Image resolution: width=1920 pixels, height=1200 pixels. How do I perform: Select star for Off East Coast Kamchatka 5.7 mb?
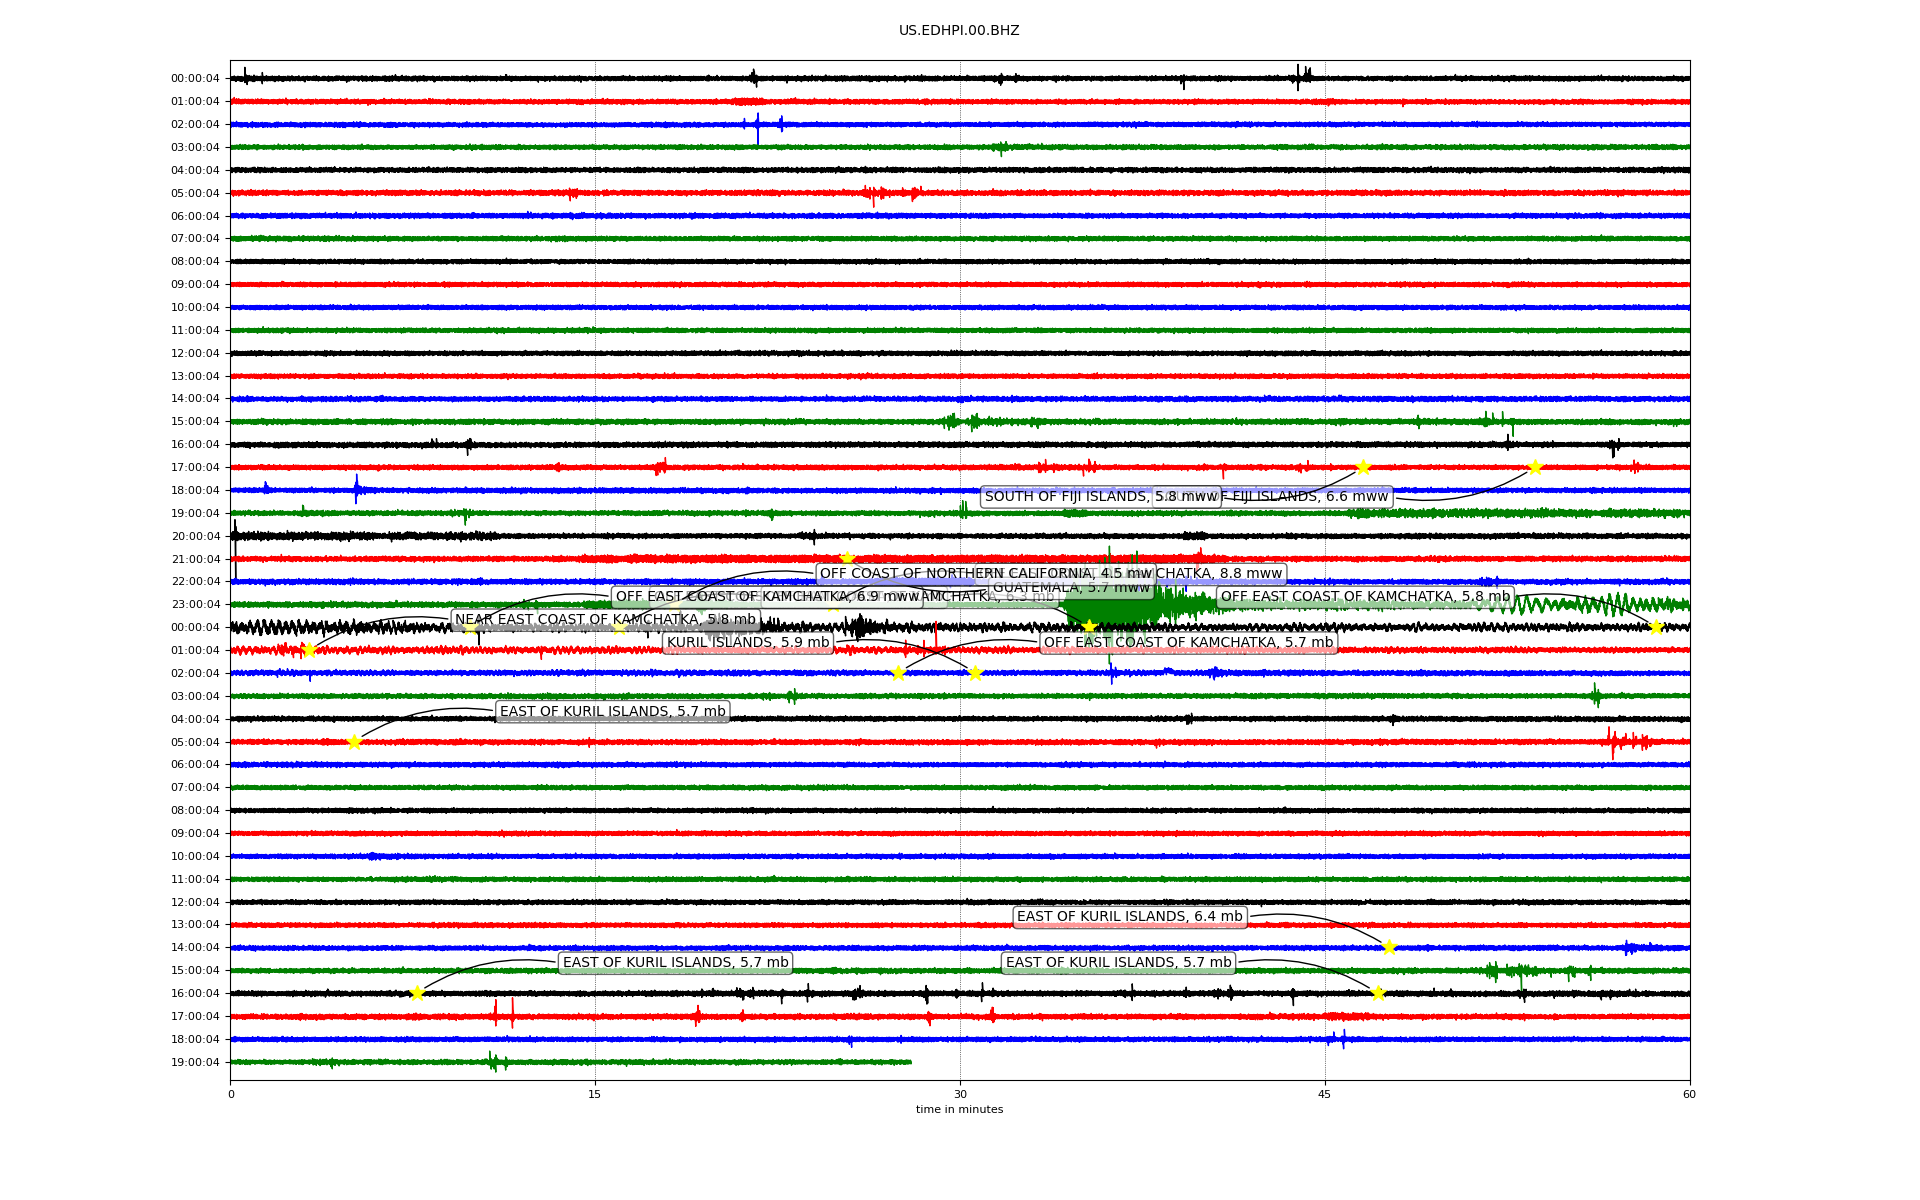tap(898, 673)
